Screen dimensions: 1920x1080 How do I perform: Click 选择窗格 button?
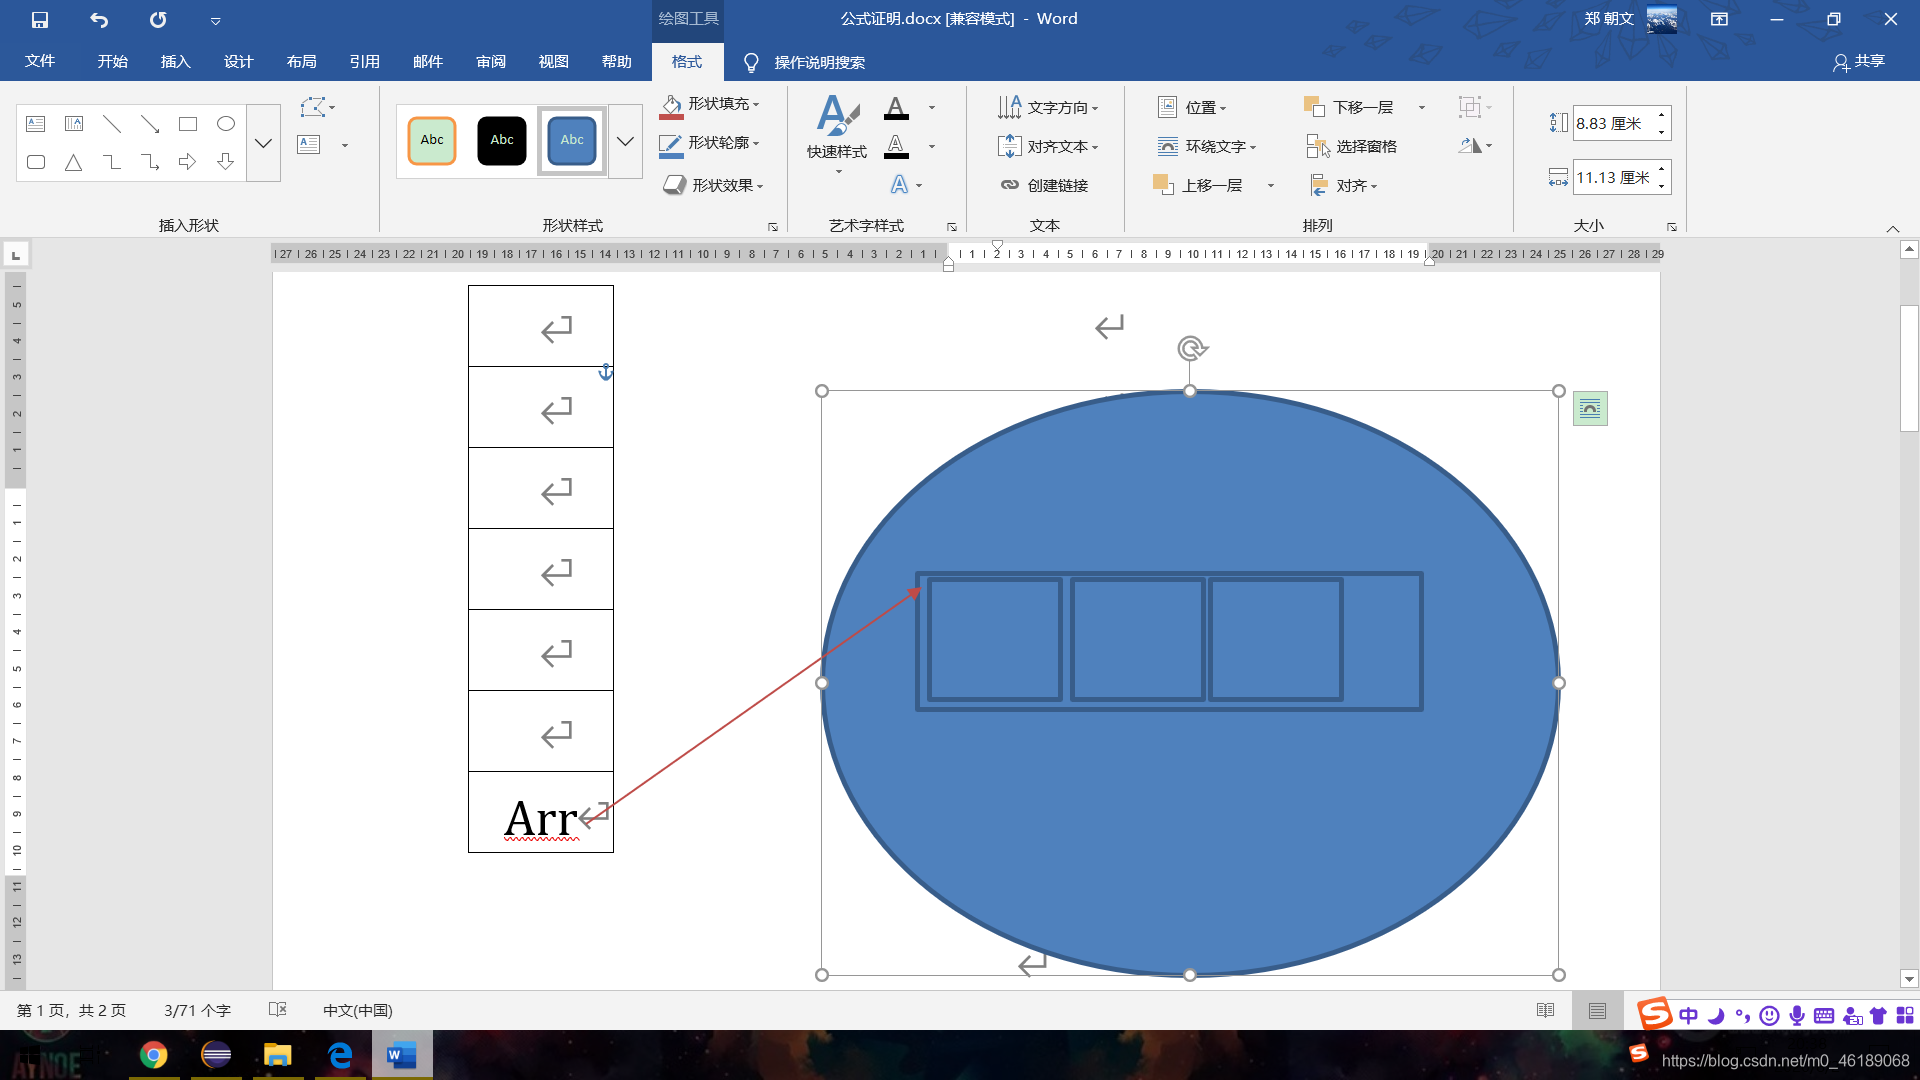tap(1352, 146)
